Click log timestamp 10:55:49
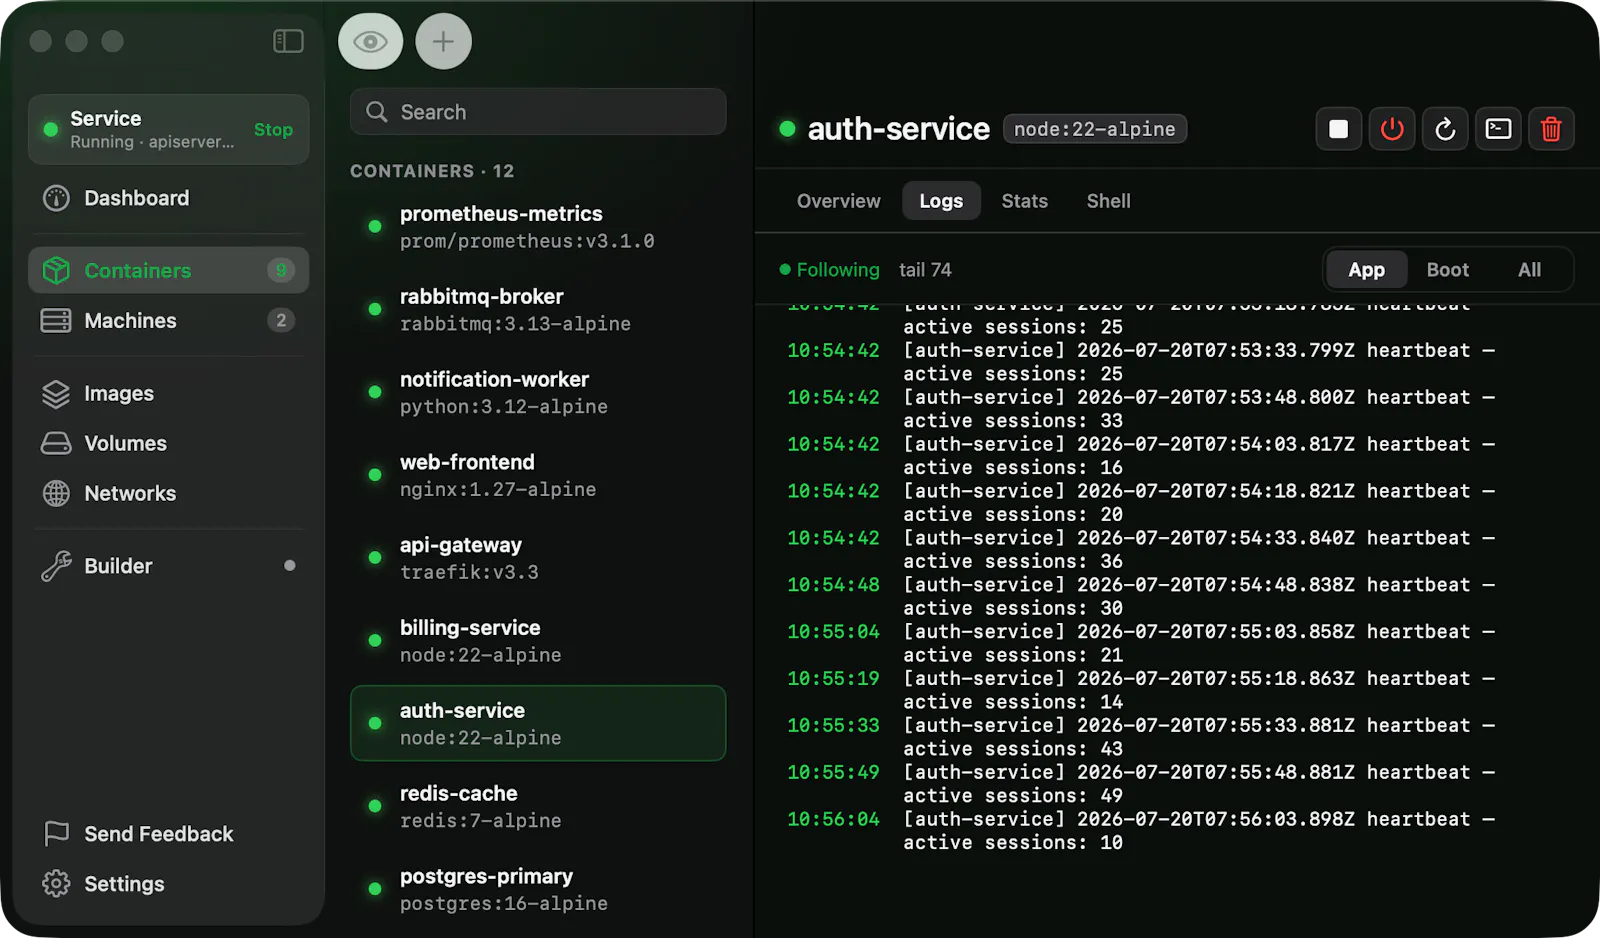Screen dimensions: 1600x938 pyautogui.click(x=833, y=772)
